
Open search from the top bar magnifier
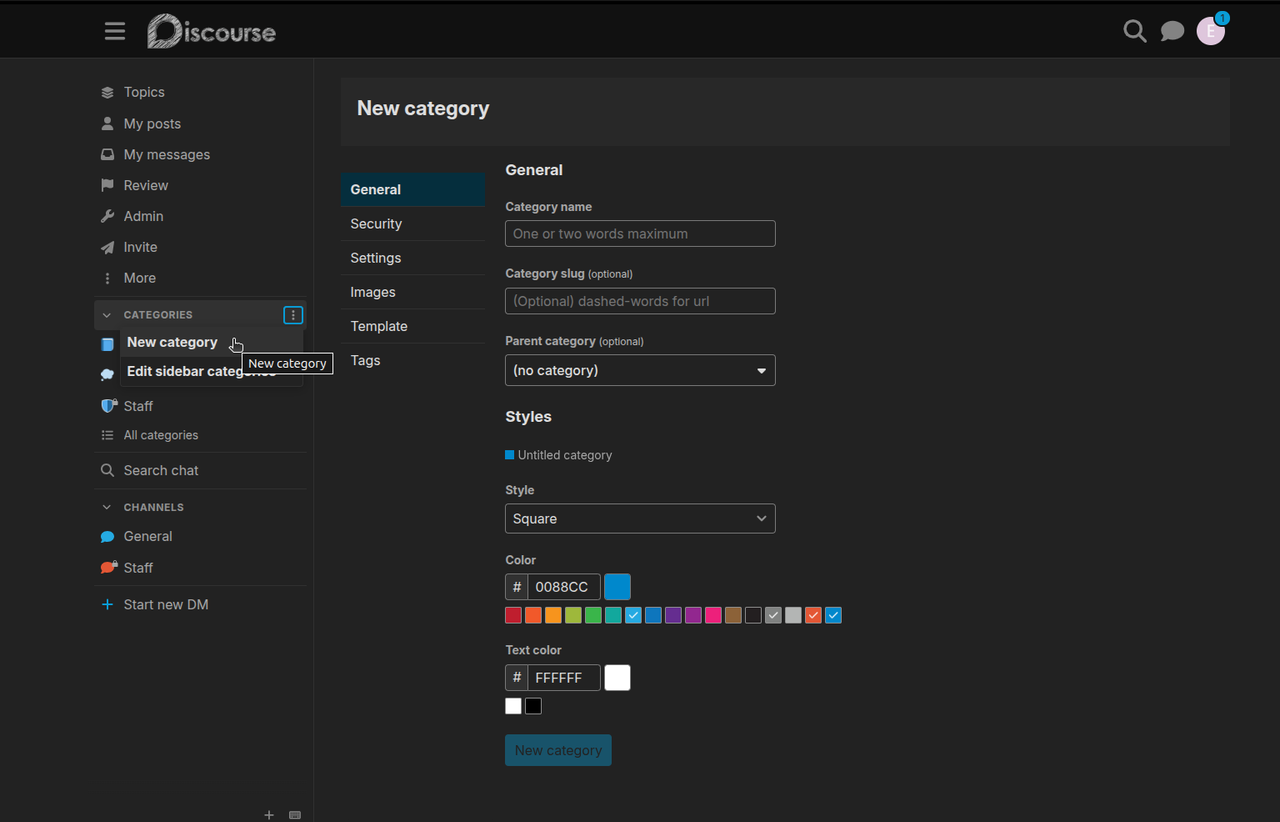[x=1134, y=31]
